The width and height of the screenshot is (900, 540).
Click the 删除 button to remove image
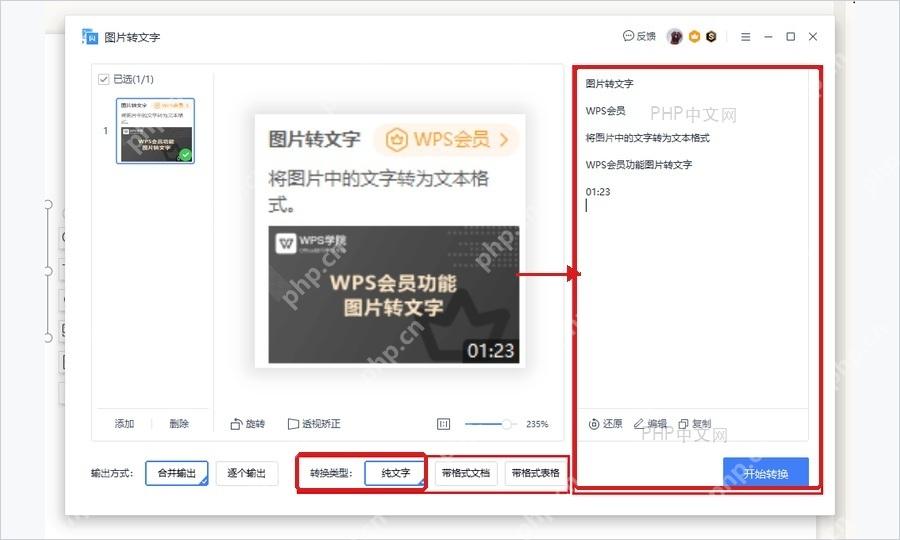tap(179, 424)
